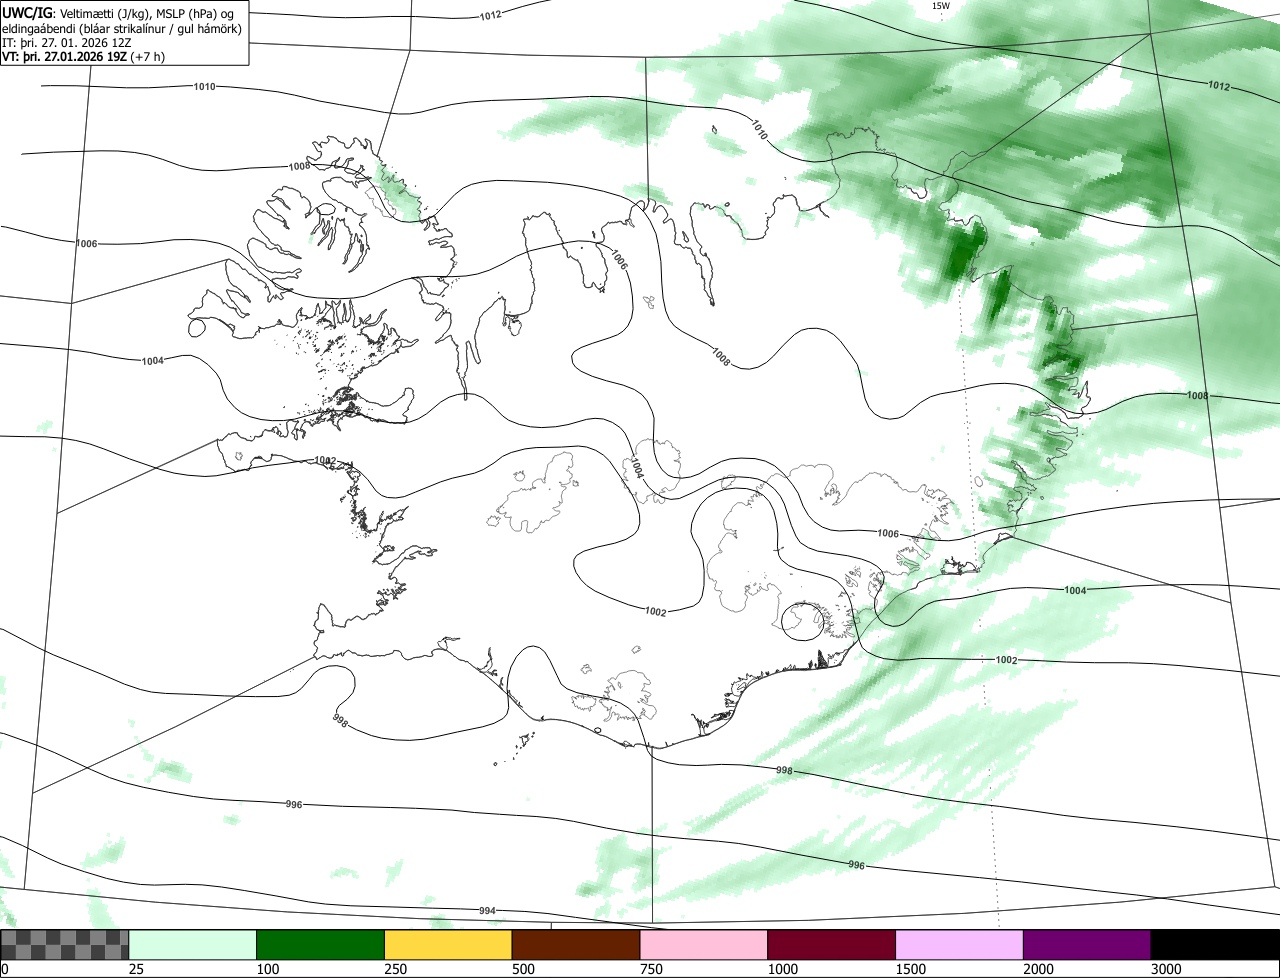Click the 'IT: þri. 27. 01. 2026 12Z' line
1280x978 pixels.
pyautogui.click(x=67, y=42)
